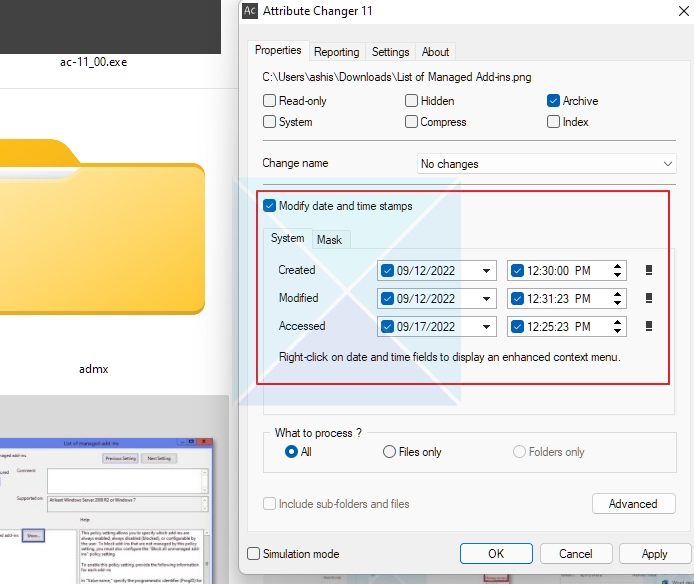The image size is (694, 584).
Task: Click the Attribute Changer app icon in title bar
Action: coord(250,11)
